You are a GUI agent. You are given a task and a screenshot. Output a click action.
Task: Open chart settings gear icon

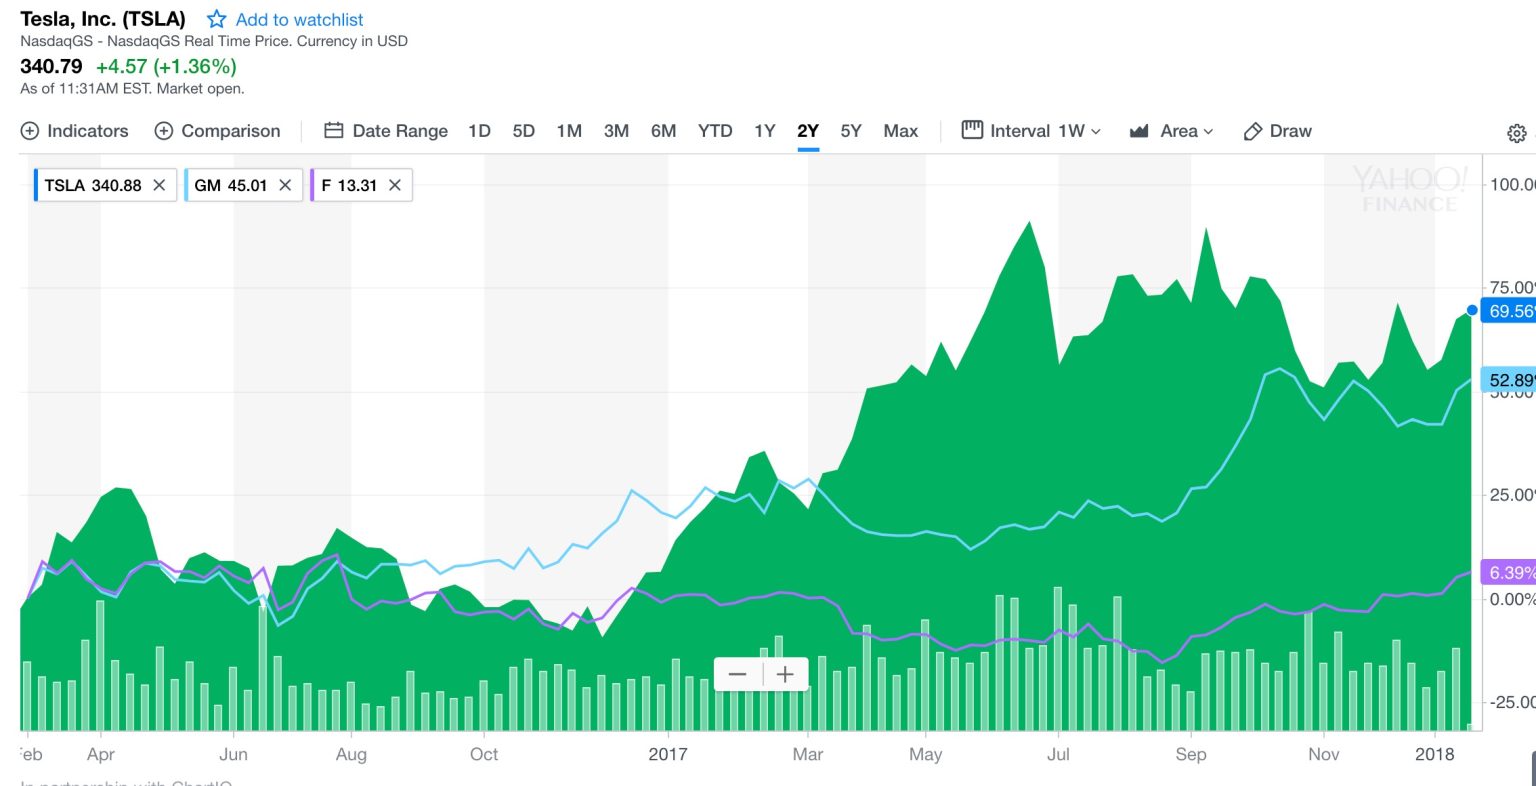pyautogui.click(x=1516, y=133)
